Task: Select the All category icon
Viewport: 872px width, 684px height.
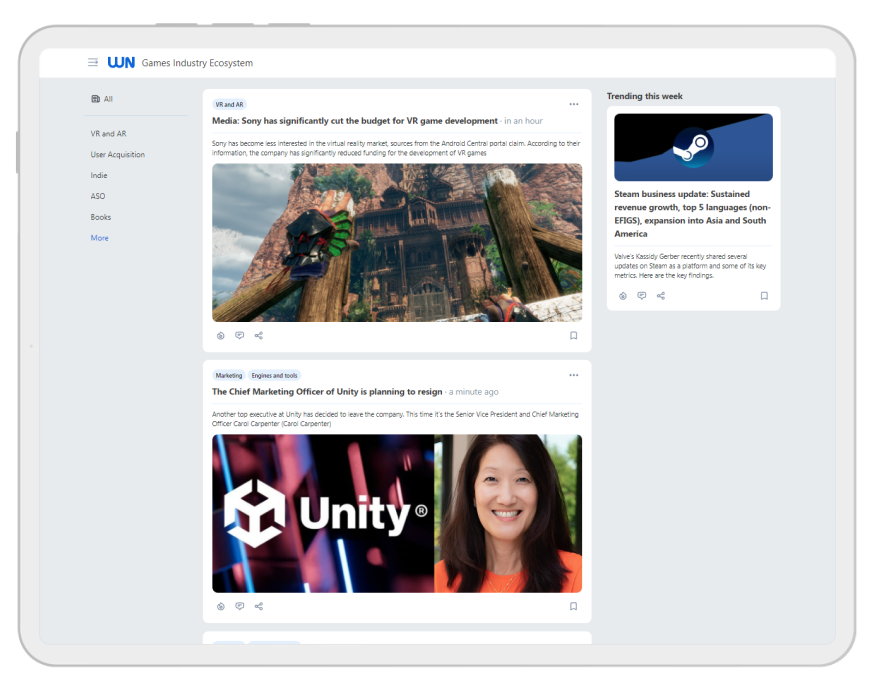Action: point(96,99)
